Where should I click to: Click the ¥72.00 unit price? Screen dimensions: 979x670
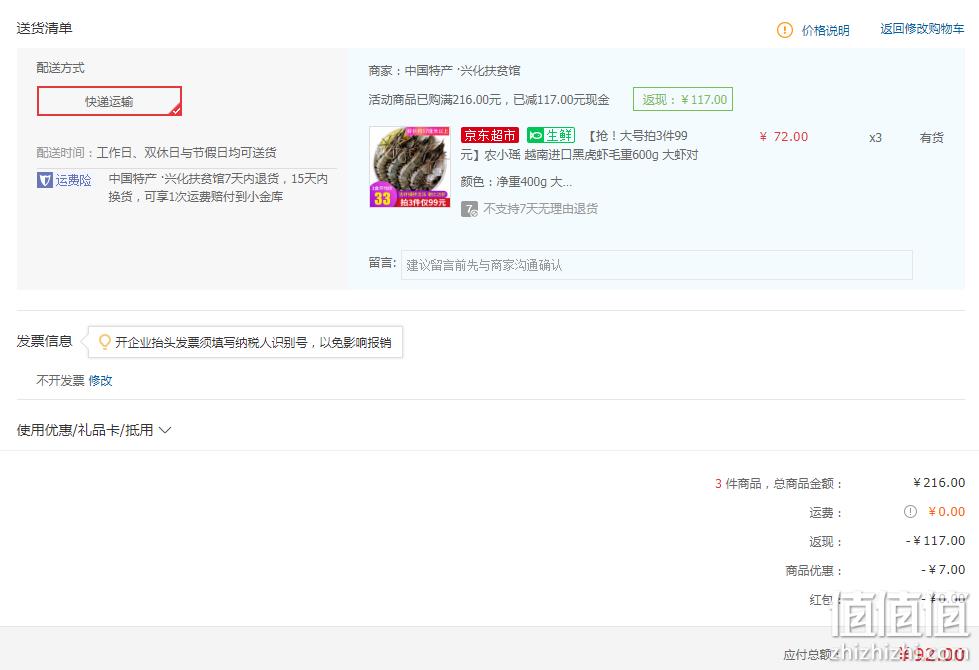pos(784,137)
